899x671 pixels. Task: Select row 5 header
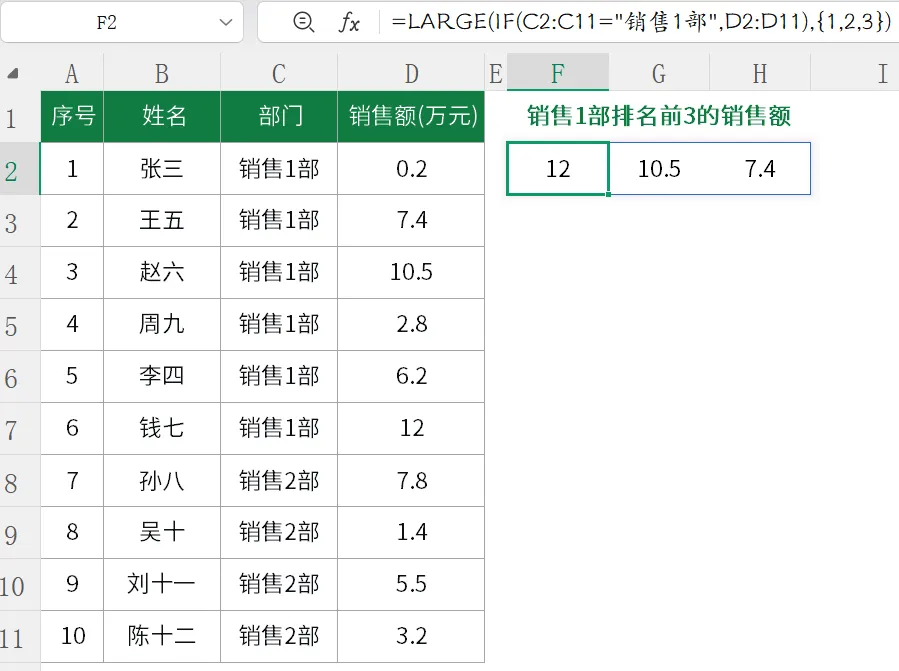tap(19, 325)
